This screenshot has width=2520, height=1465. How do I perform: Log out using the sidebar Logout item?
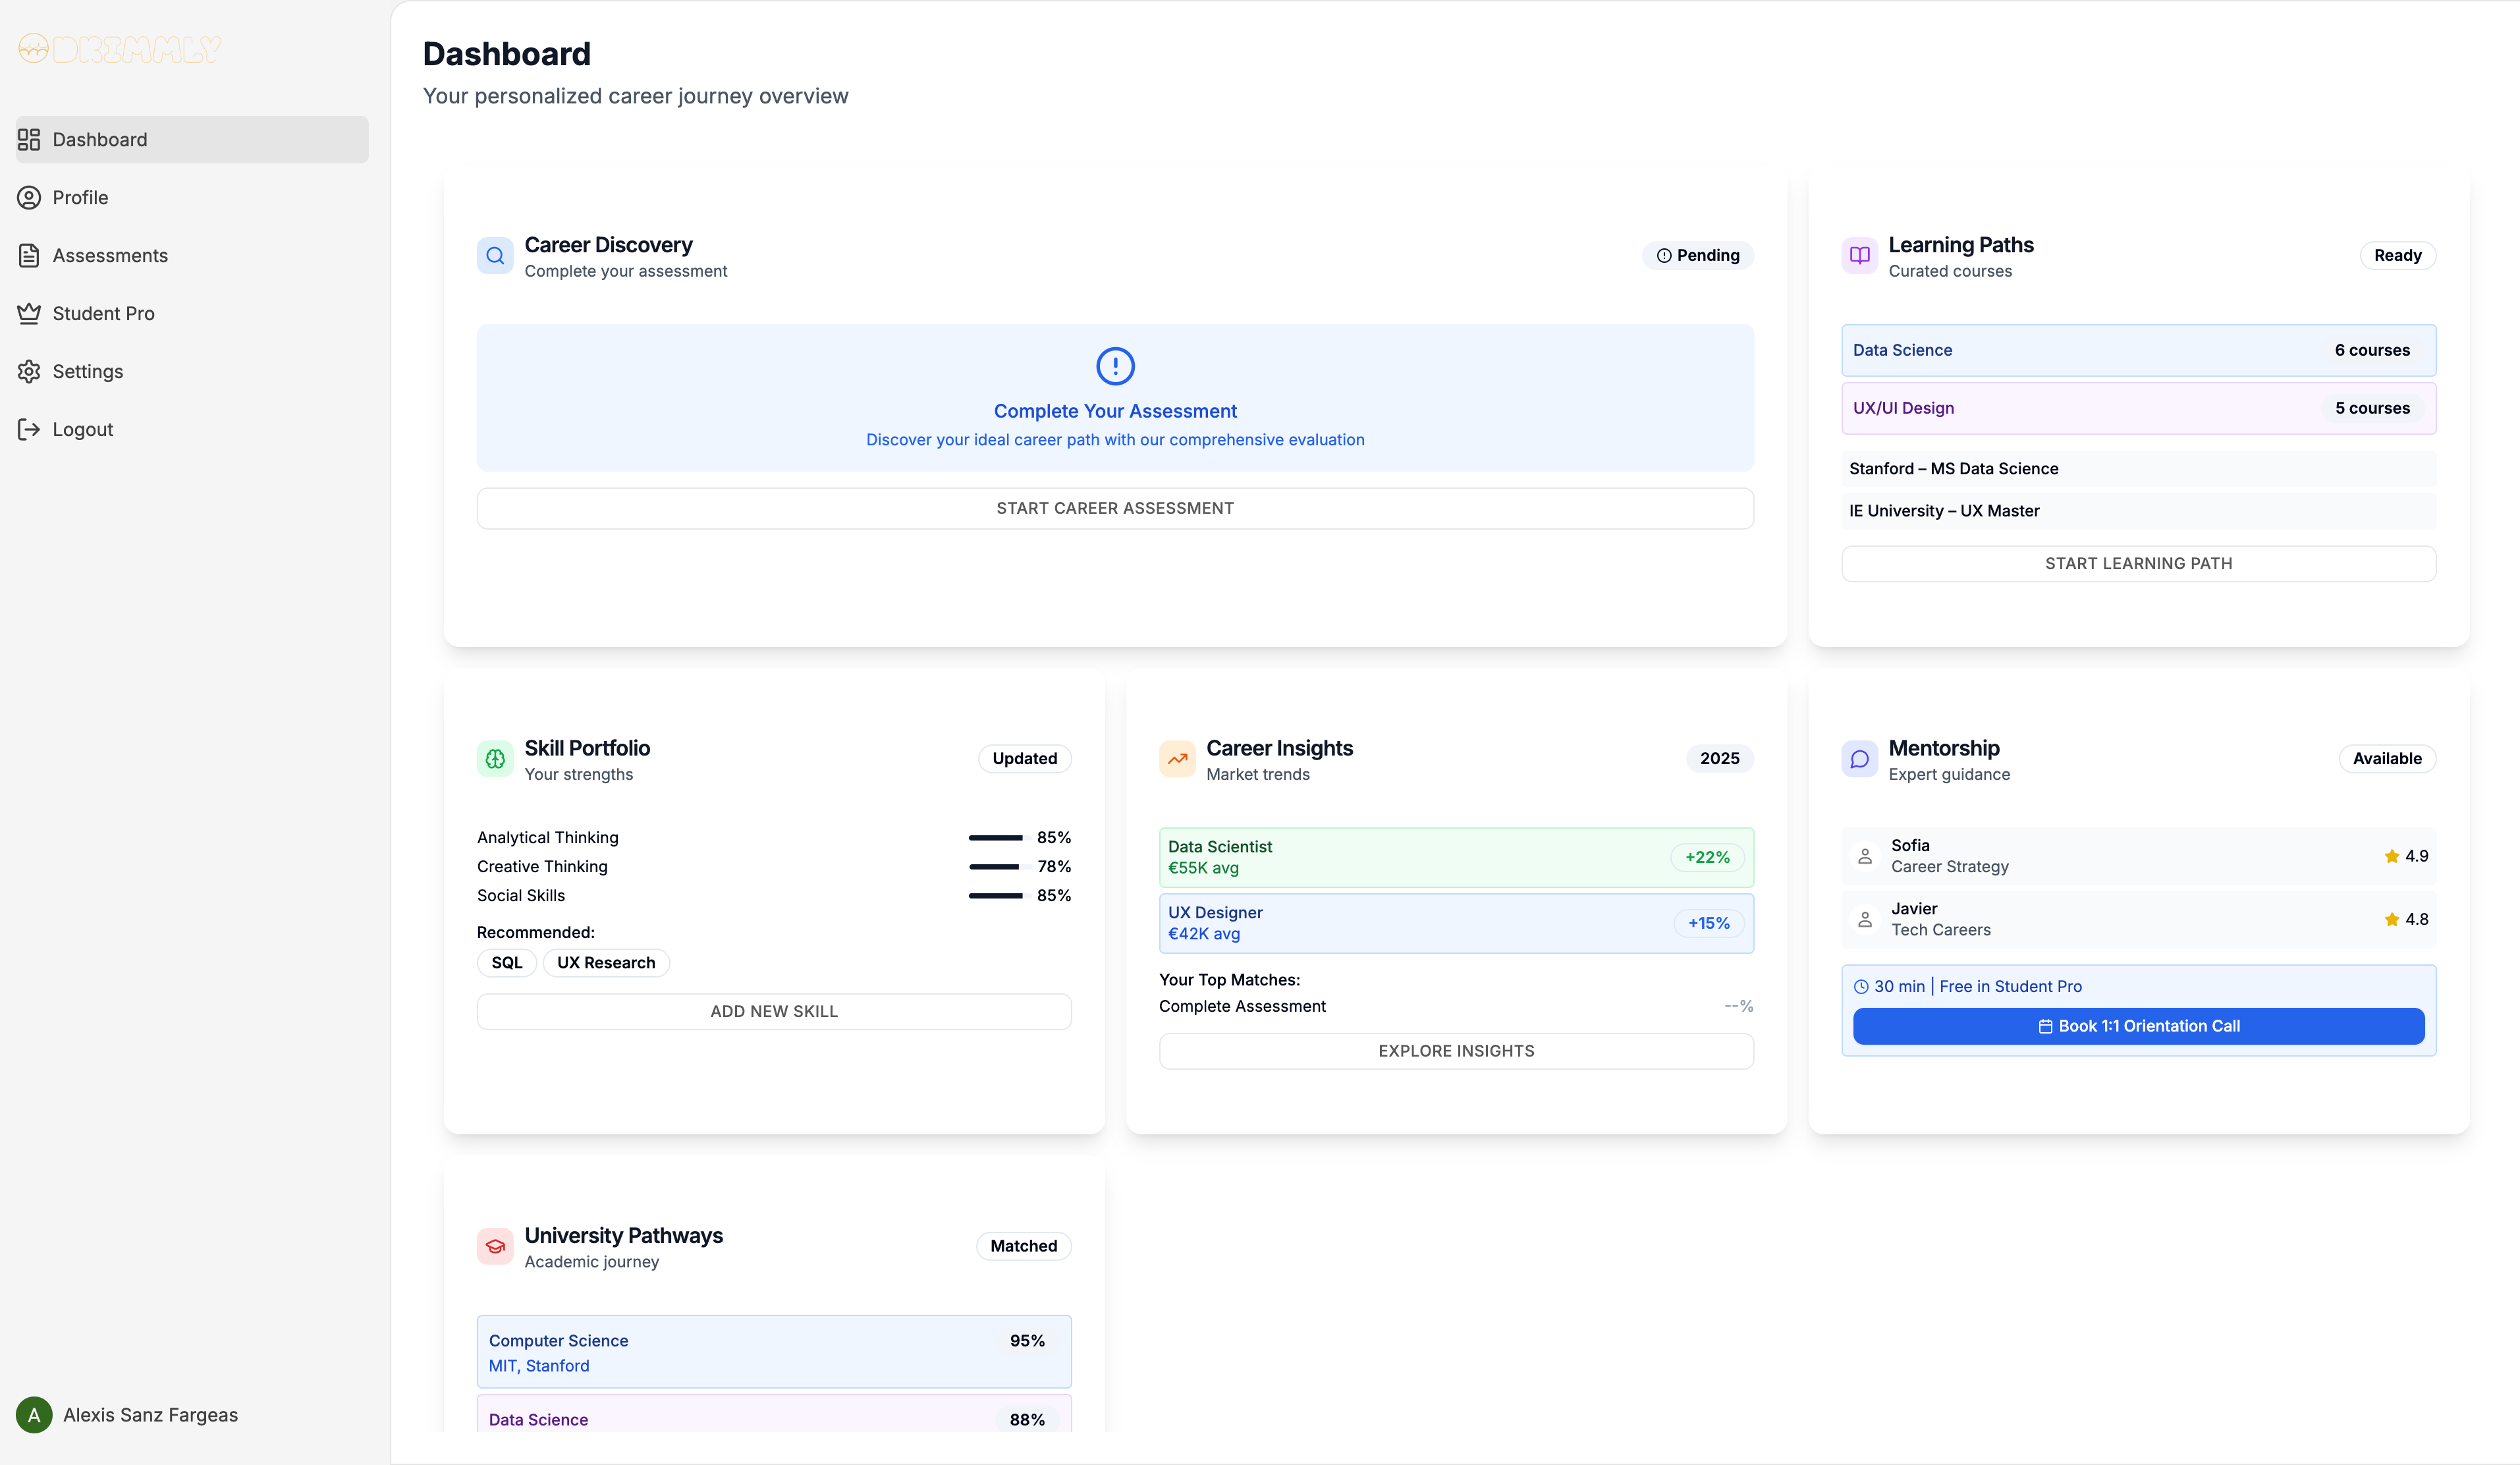[82, 430]
